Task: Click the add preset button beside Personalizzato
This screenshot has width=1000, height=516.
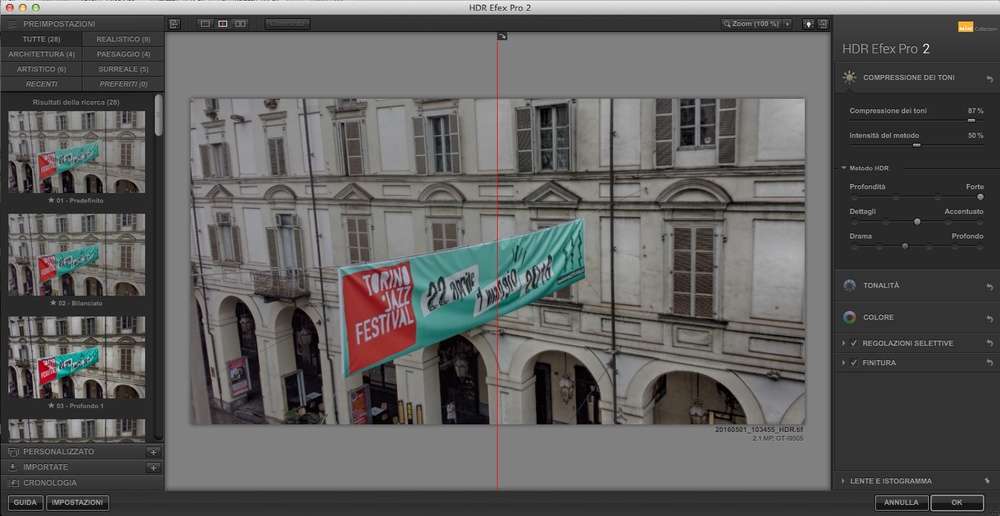Action: (152, 452)
